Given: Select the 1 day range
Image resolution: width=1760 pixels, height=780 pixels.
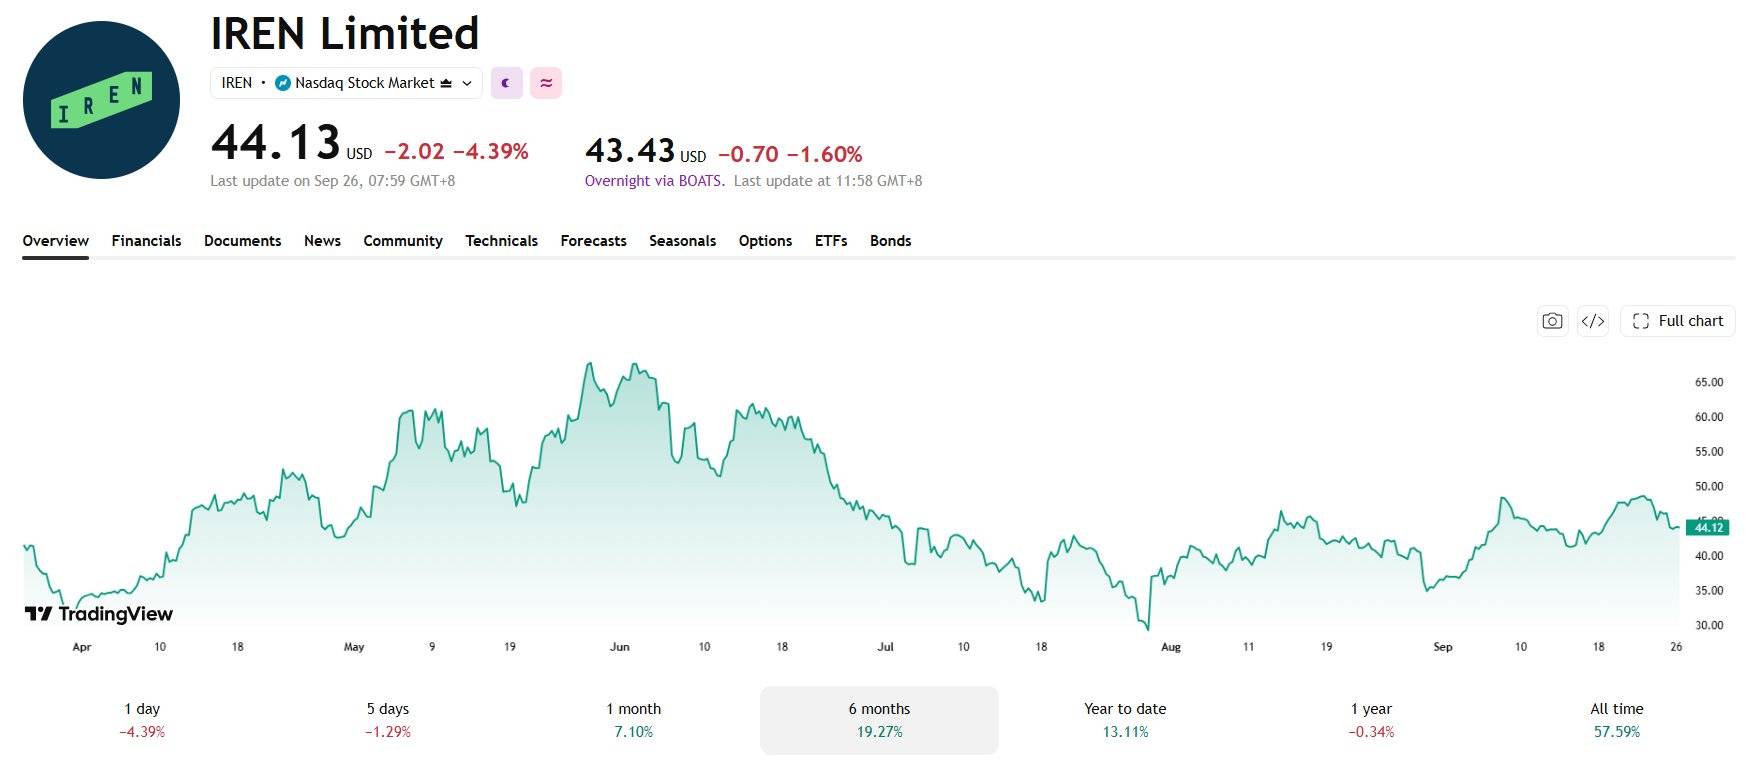Looking at the screenshot, I should (x=142, y=720).
